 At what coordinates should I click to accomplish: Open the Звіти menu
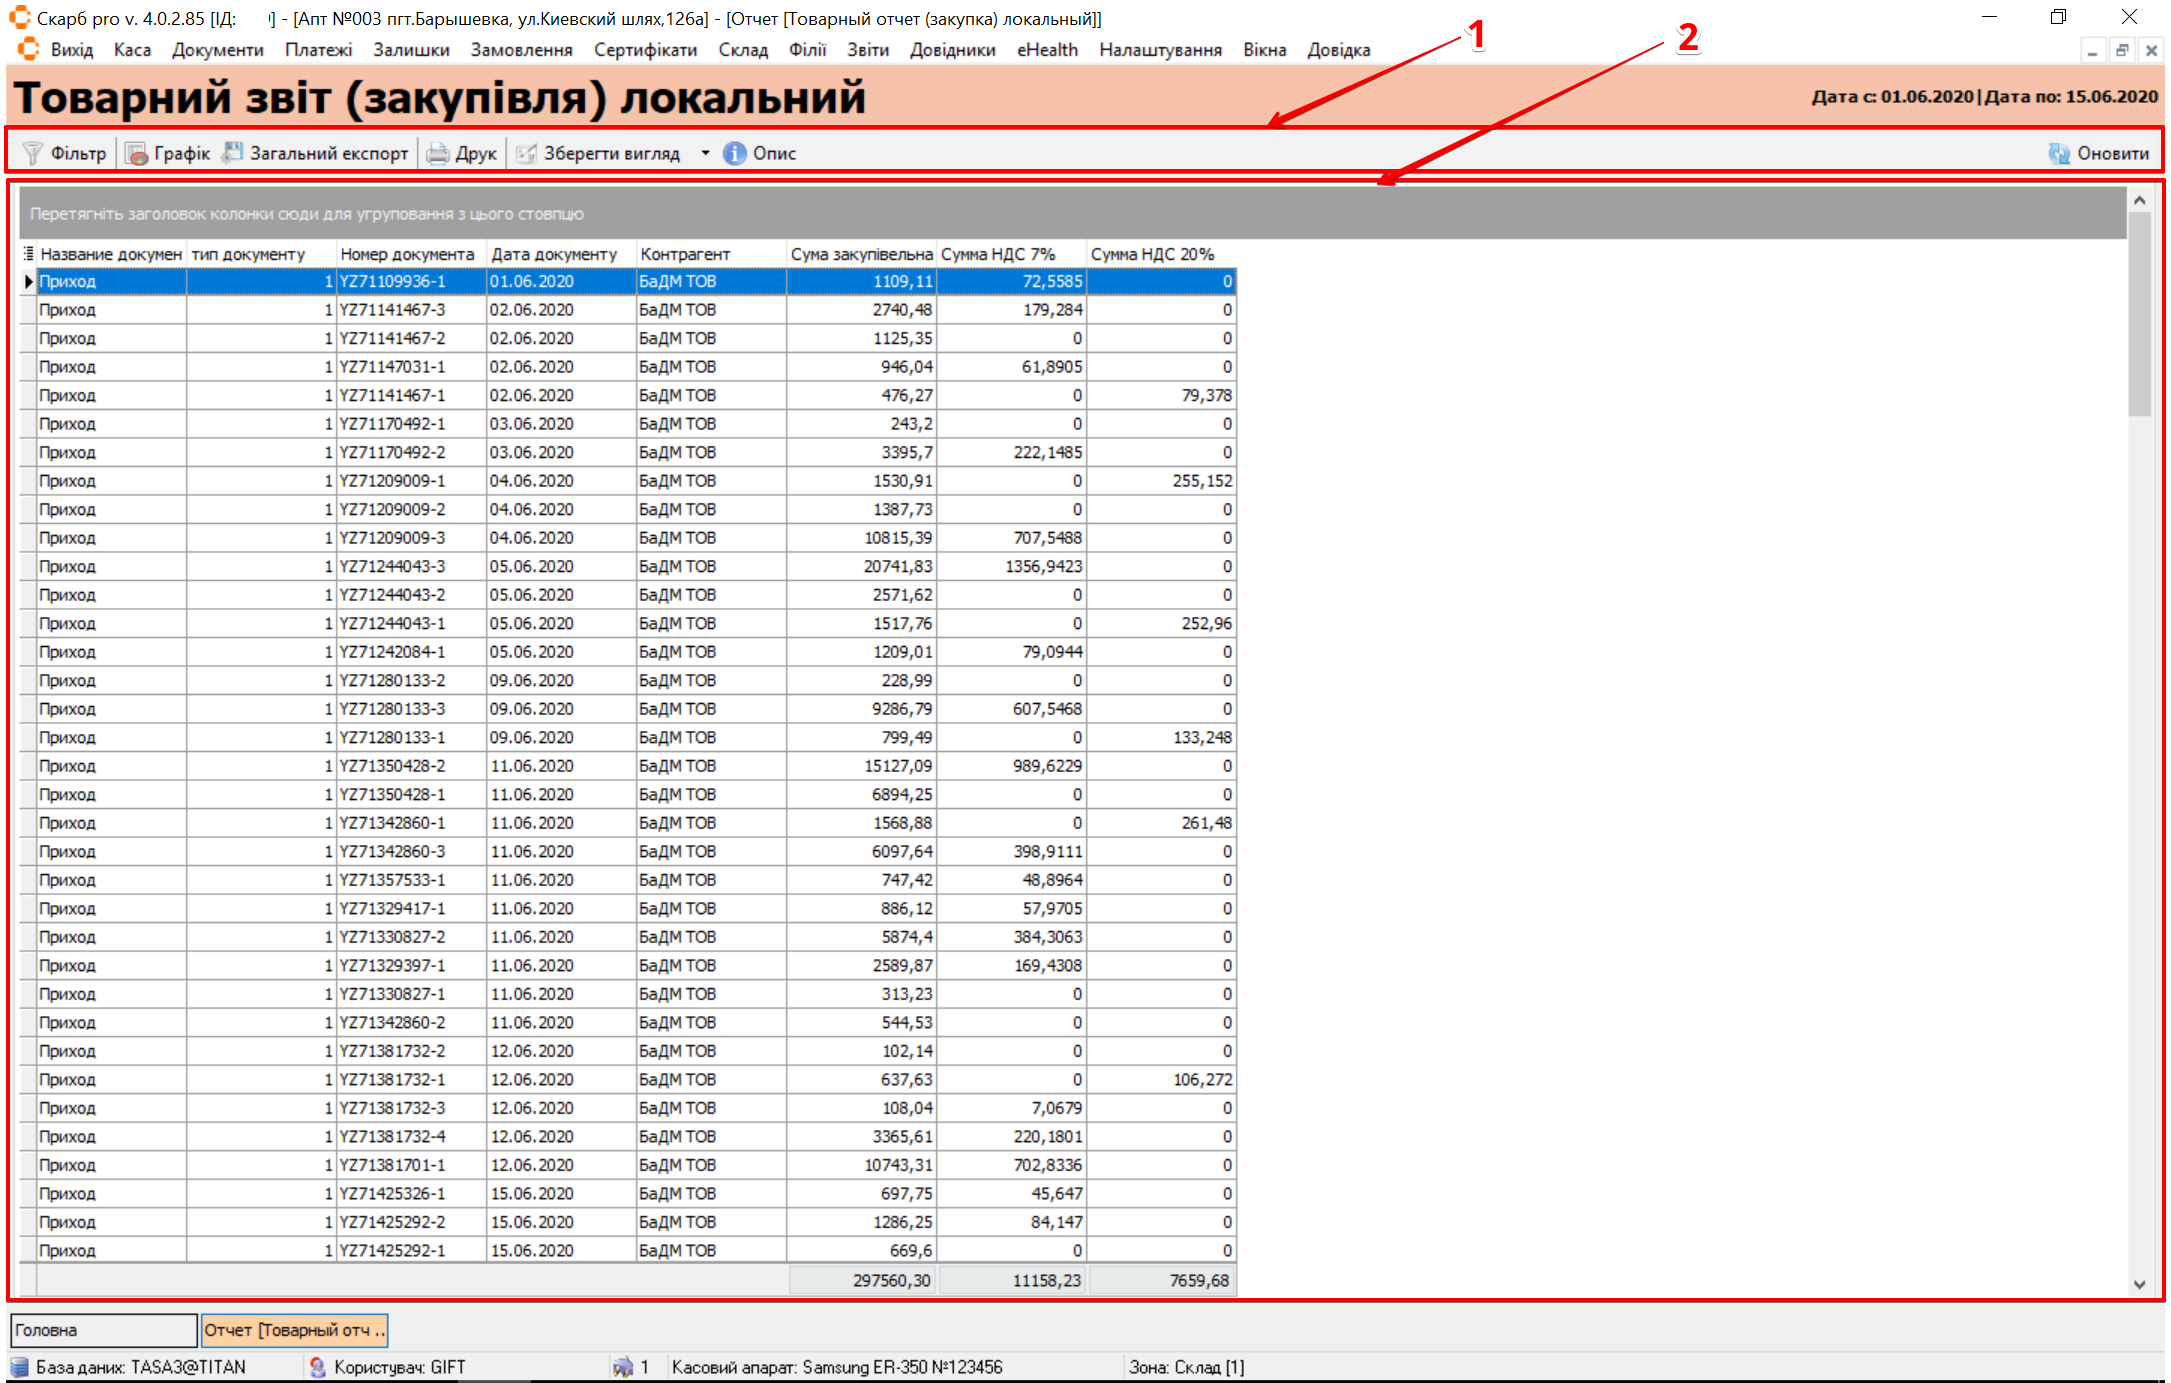click(867, 50)
